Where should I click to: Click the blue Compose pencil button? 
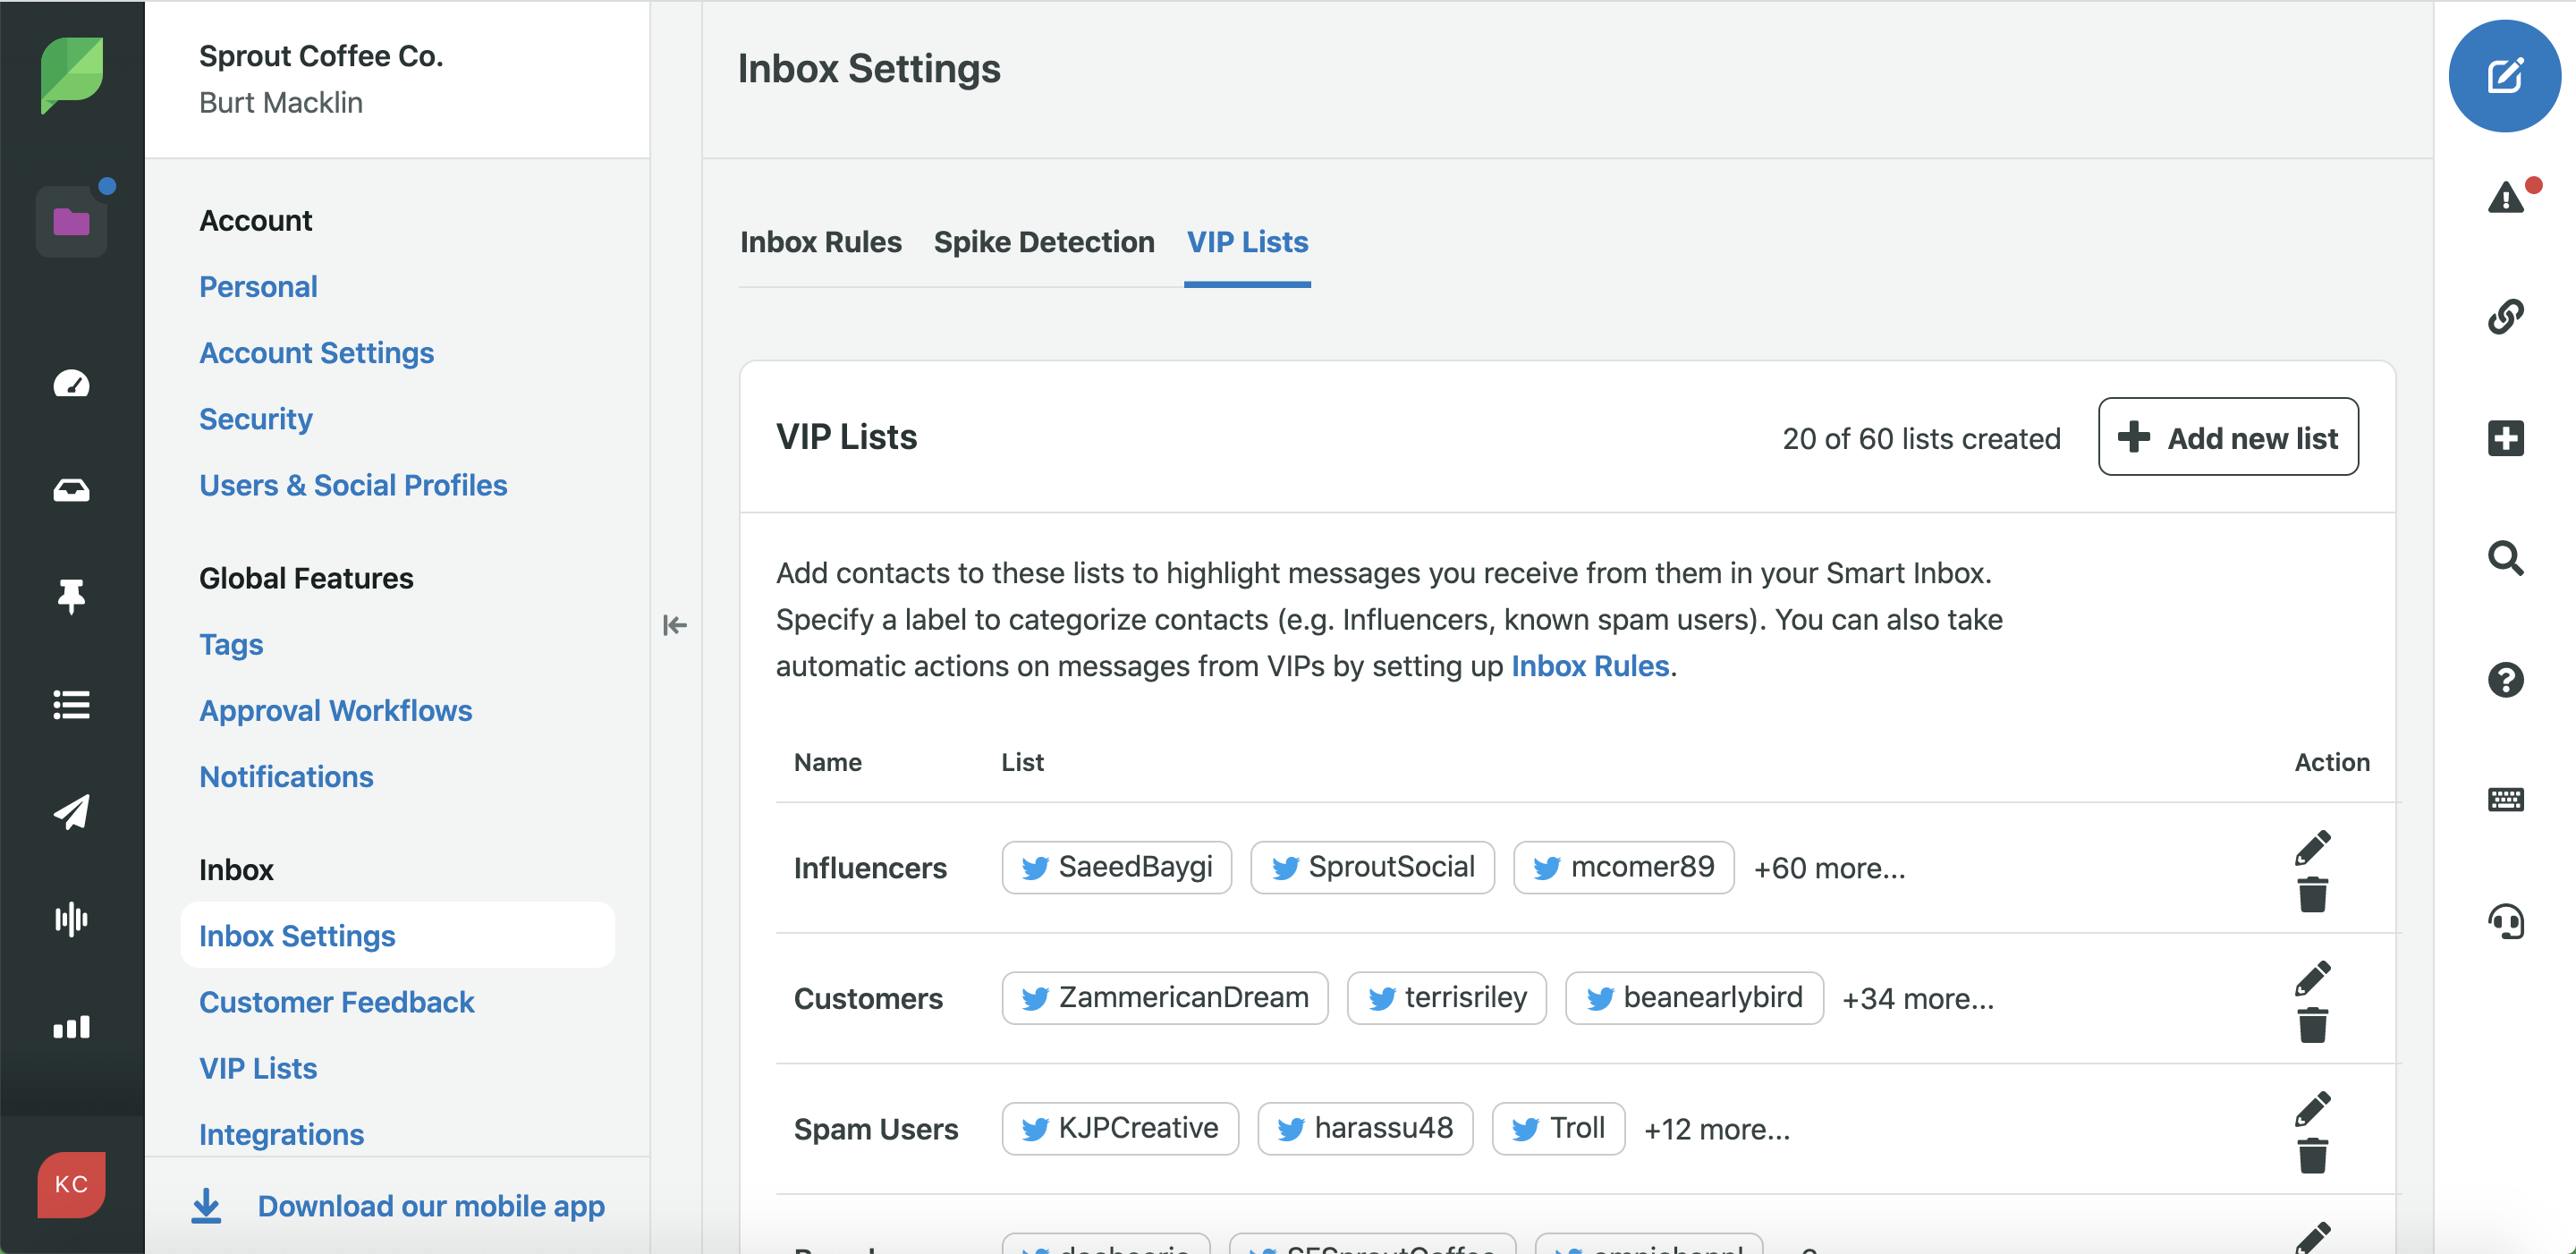2505,76
